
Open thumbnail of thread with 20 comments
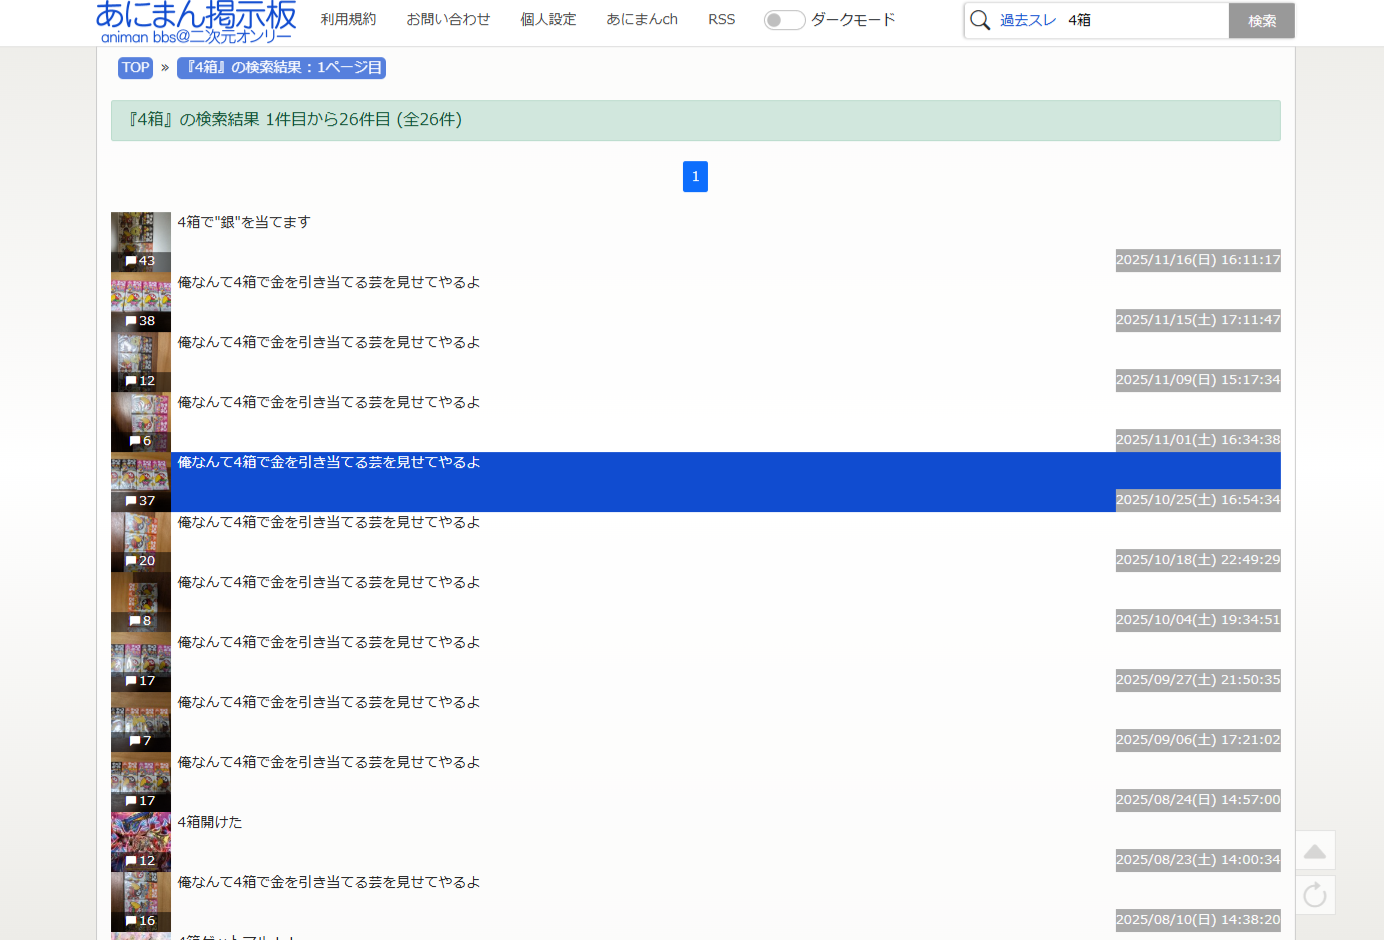click(x=140, y=541)
